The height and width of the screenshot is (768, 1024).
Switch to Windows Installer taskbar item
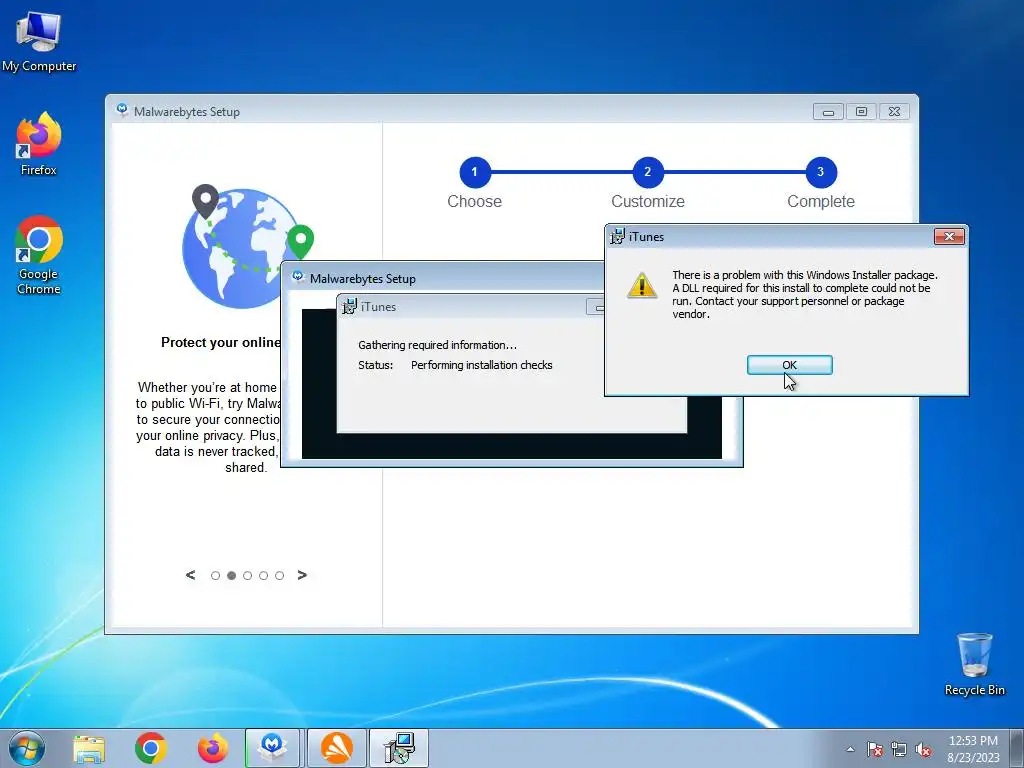point(399,748)
